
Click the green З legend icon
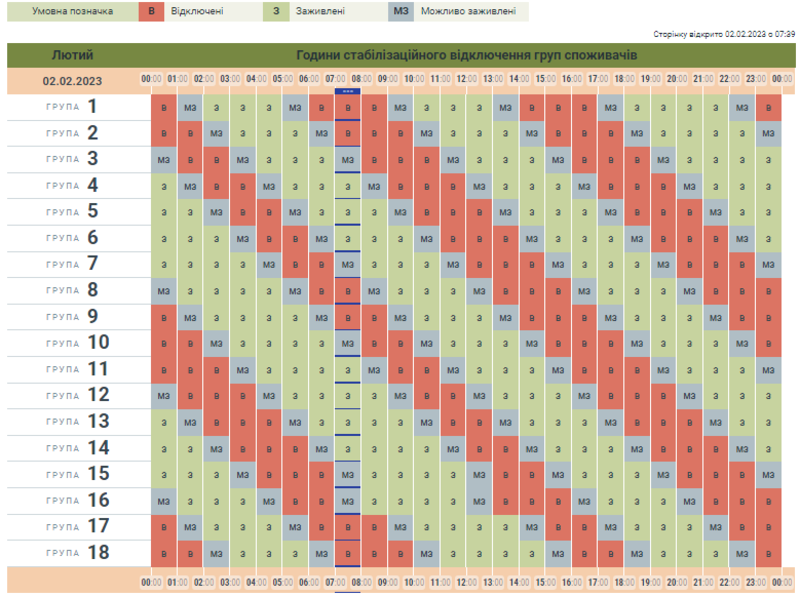[x=276, y=11]
